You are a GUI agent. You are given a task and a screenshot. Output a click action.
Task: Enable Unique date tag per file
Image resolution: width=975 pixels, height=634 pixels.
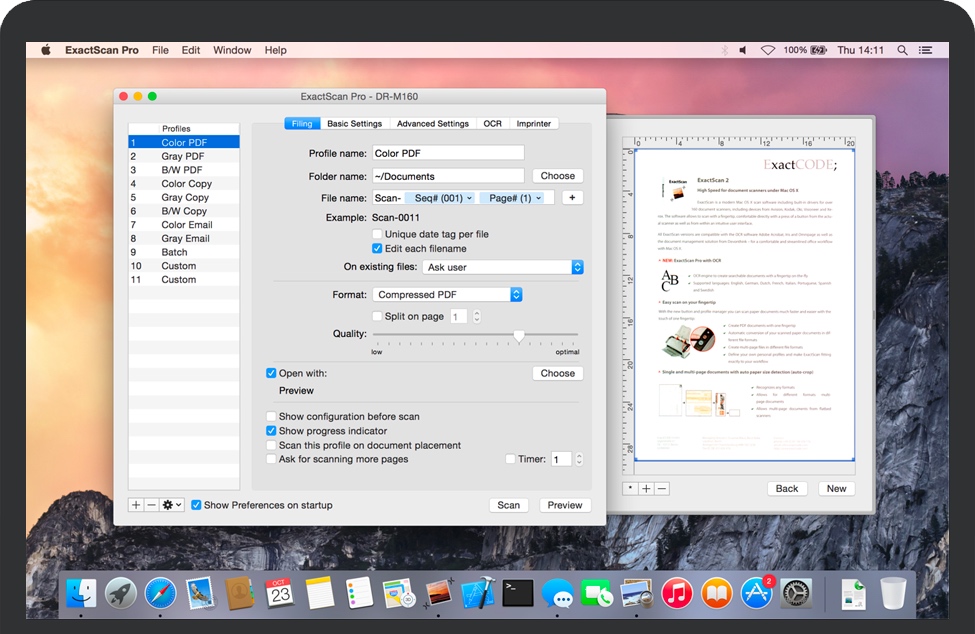click(x=377, y=234)
